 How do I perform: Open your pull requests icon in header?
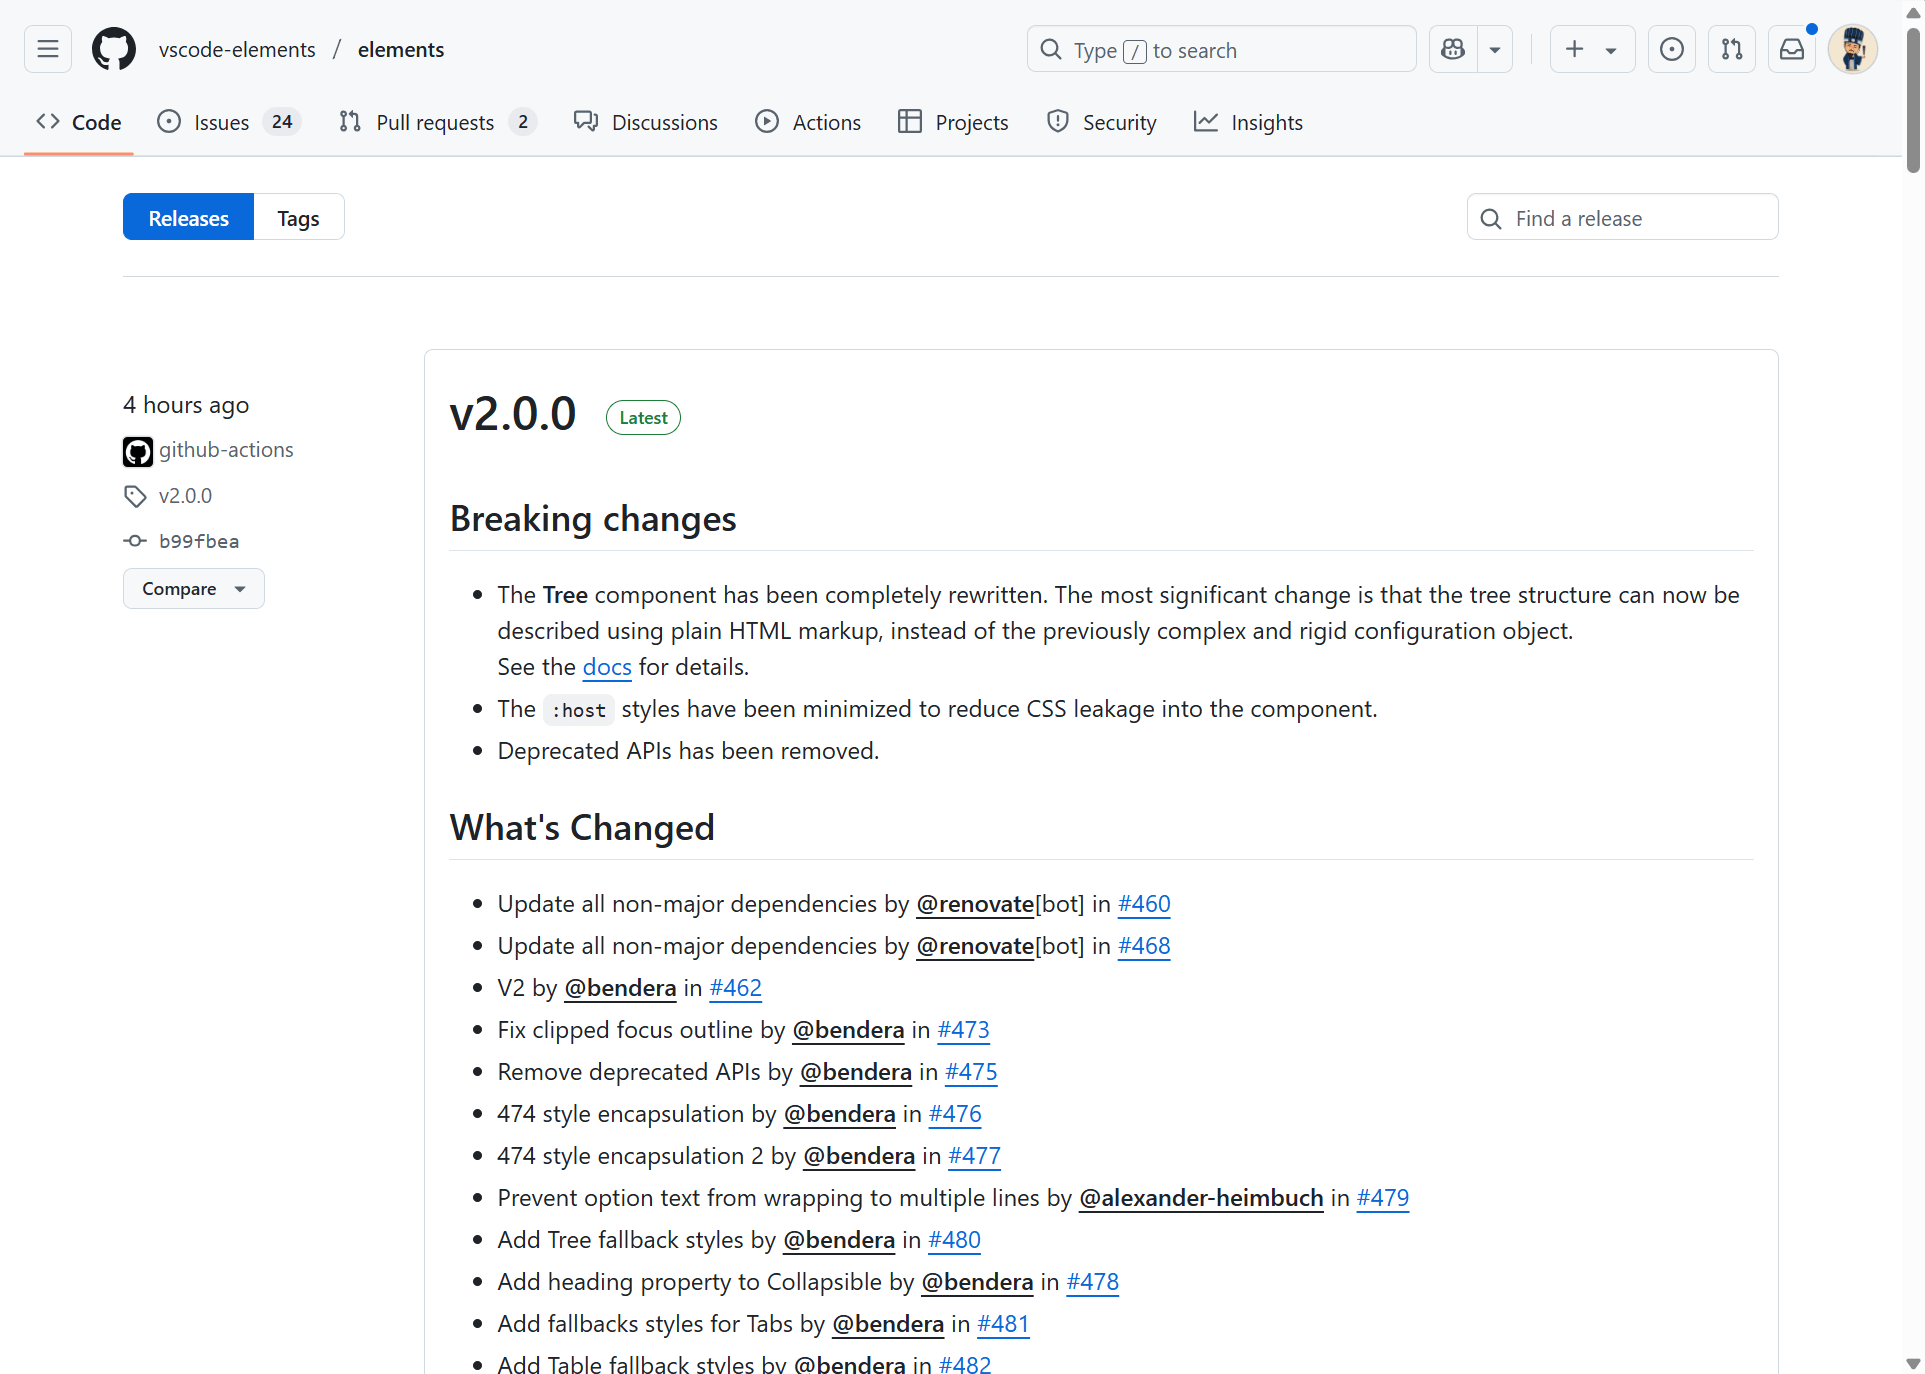point(1731,49)
